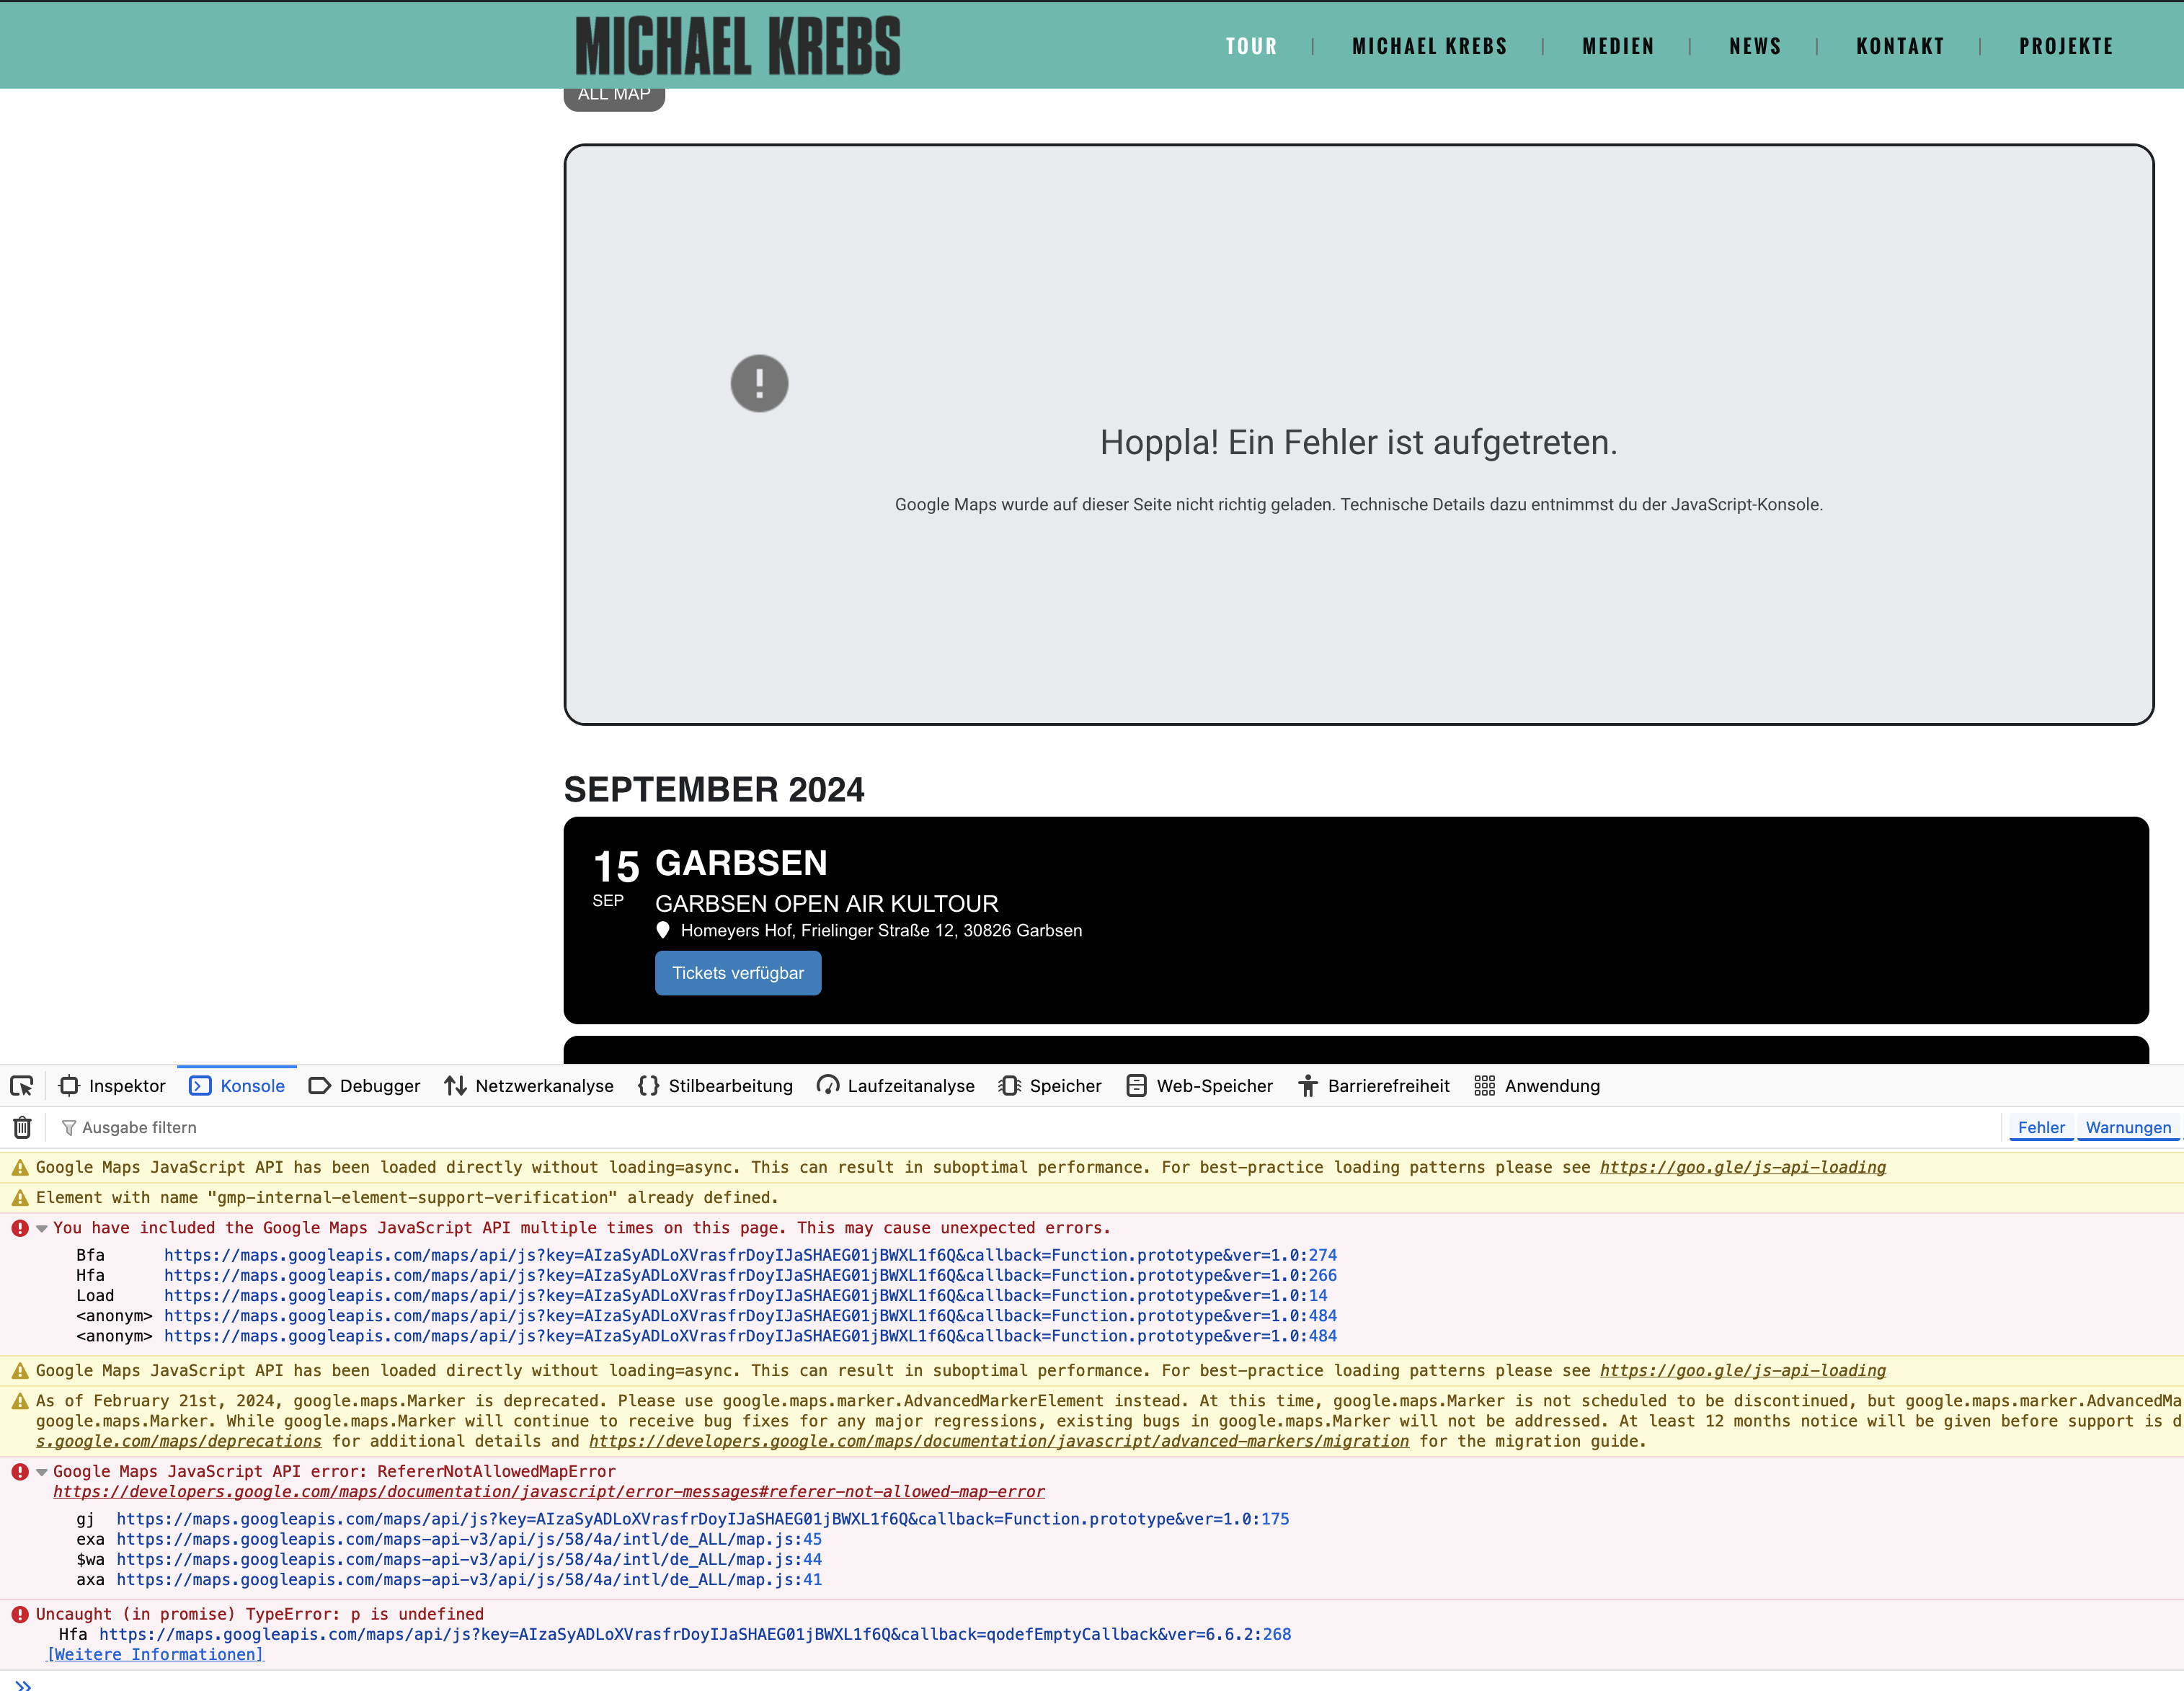Click the red error icon for RefererNotAllowedMapError

click(20, 1472)
